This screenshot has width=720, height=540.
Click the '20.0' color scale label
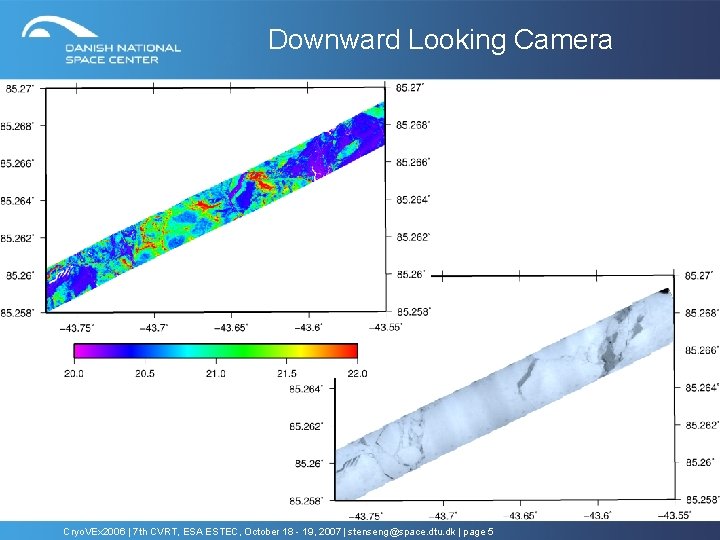73,374
